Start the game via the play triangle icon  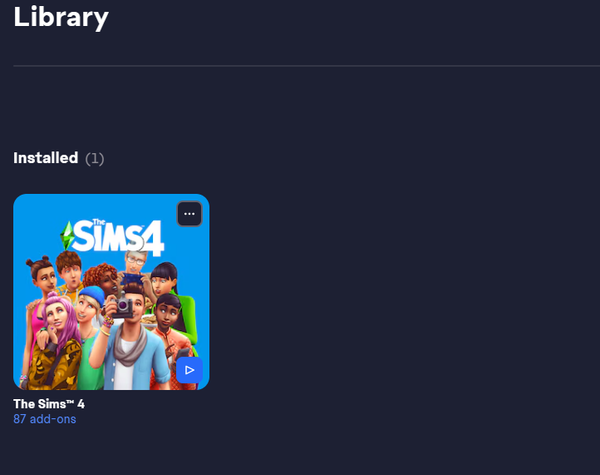[x=189, y=370]
